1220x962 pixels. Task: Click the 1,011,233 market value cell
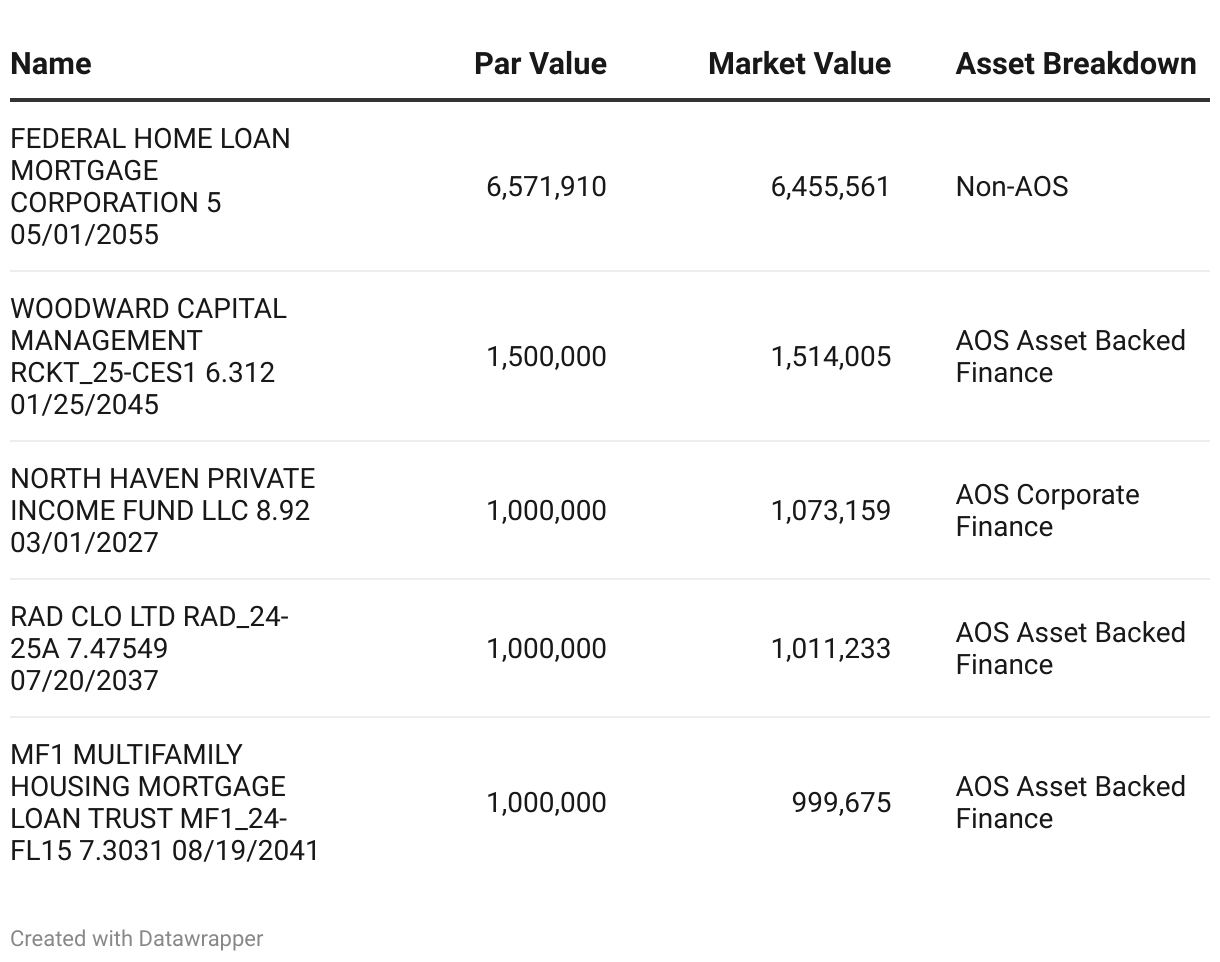(x=830, y=649)
